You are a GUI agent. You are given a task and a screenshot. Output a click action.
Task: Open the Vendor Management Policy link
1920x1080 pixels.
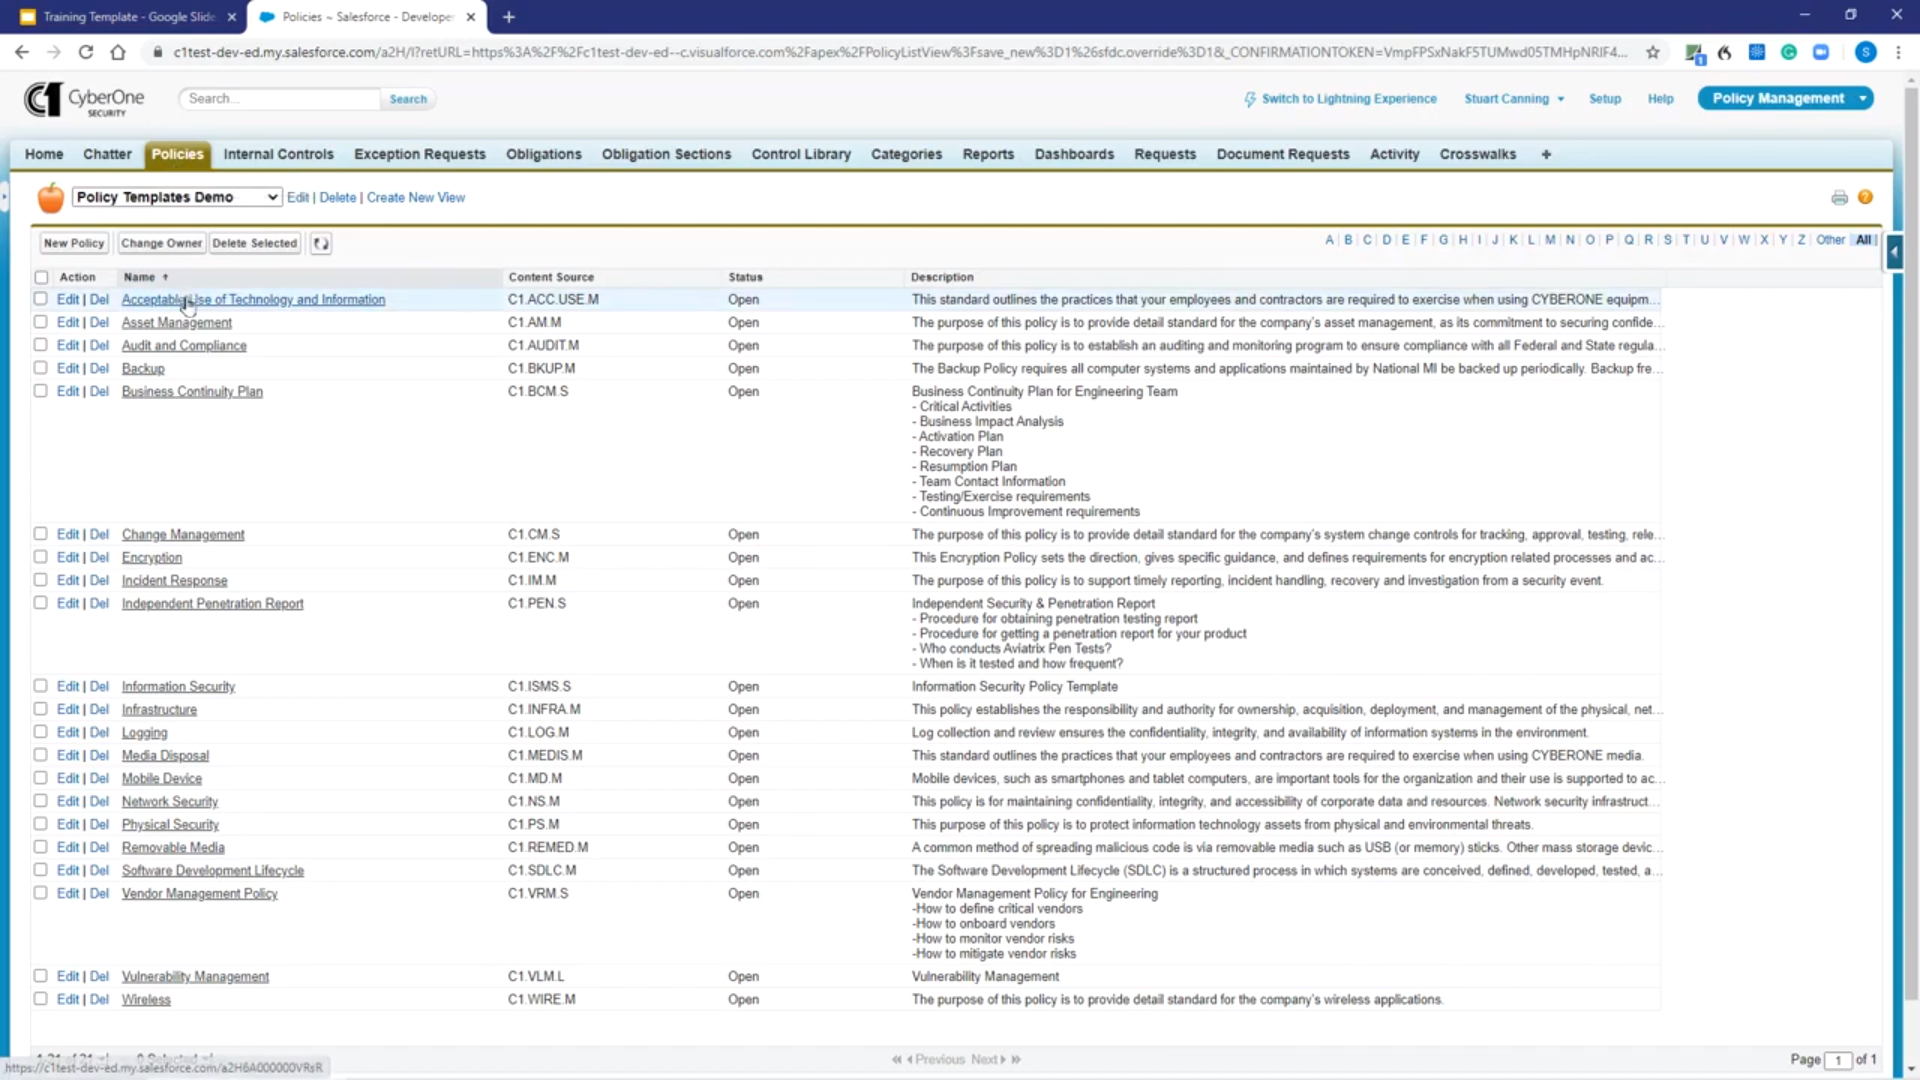[x=199, y=894]
